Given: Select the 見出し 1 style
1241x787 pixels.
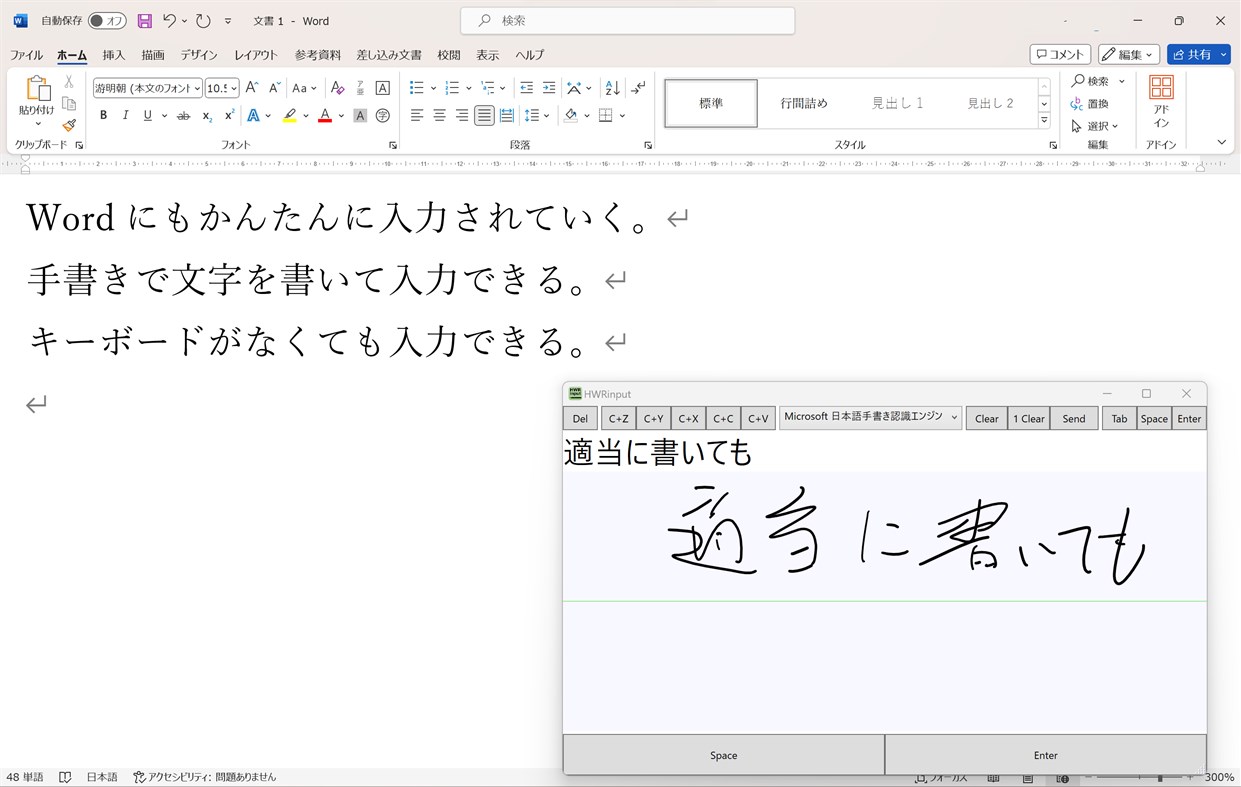Looking at the screenshot, I should [x=897, y=103].
